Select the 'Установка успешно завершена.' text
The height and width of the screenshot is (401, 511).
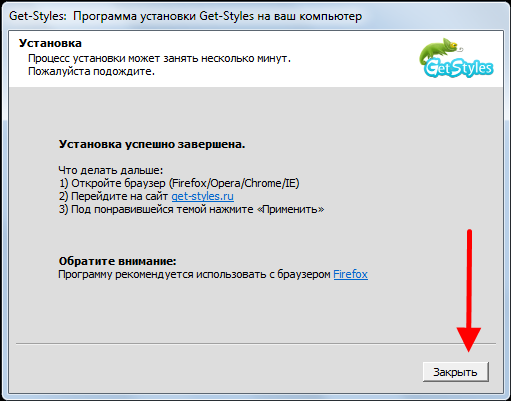pyautogui.click(x=152, y=144)
